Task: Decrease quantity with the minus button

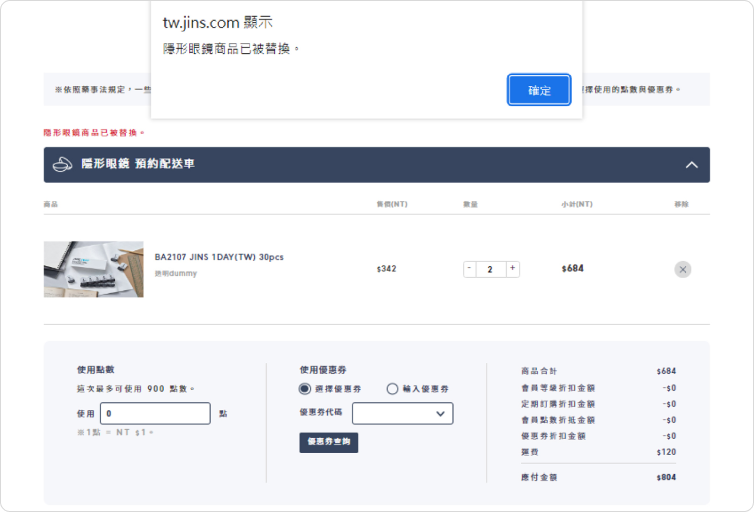Action: tap(470, 269)
